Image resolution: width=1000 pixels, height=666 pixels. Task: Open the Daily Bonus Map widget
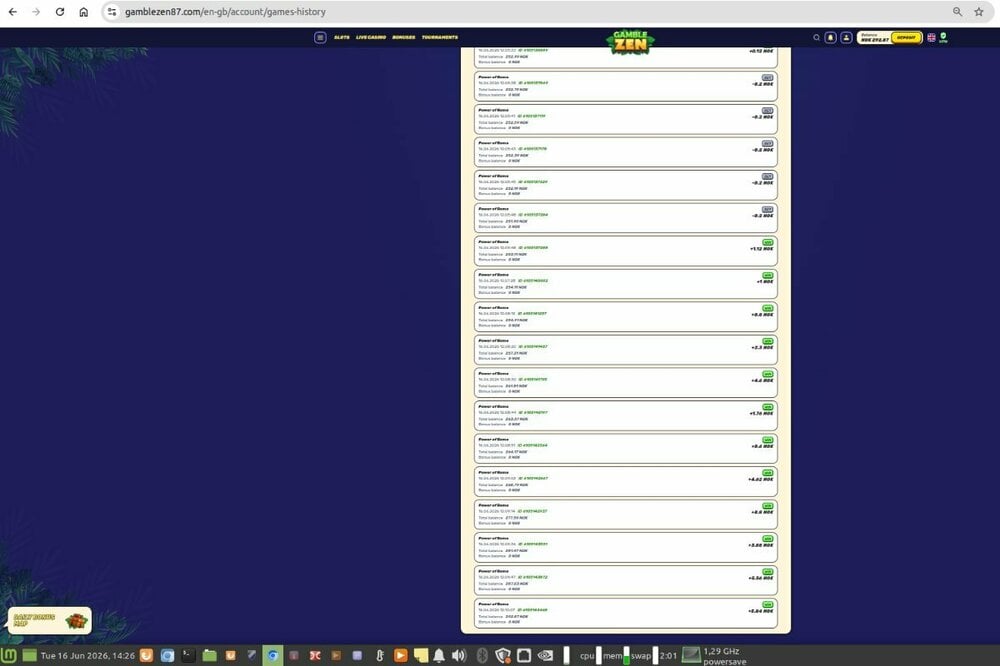pyautogui.click(x=49, y=620)
